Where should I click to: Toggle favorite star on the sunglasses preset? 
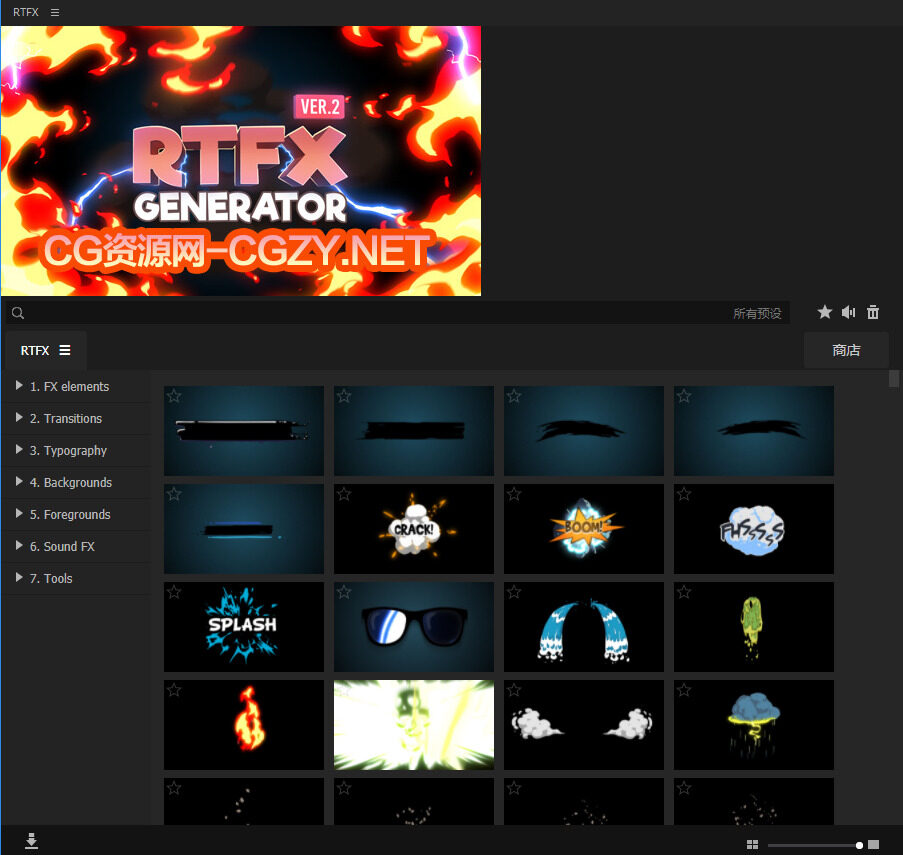pos(344,592)
